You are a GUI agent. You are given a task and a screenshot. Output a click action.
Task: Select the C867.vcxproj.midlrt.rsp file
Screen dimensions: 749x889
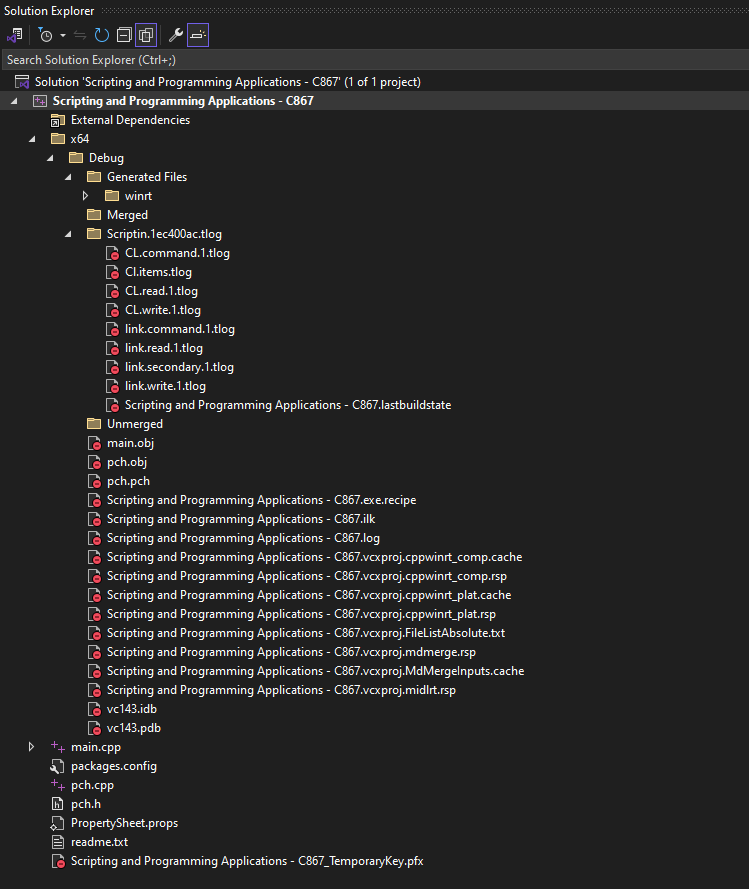pyautogui.click(x=281, y=690)
